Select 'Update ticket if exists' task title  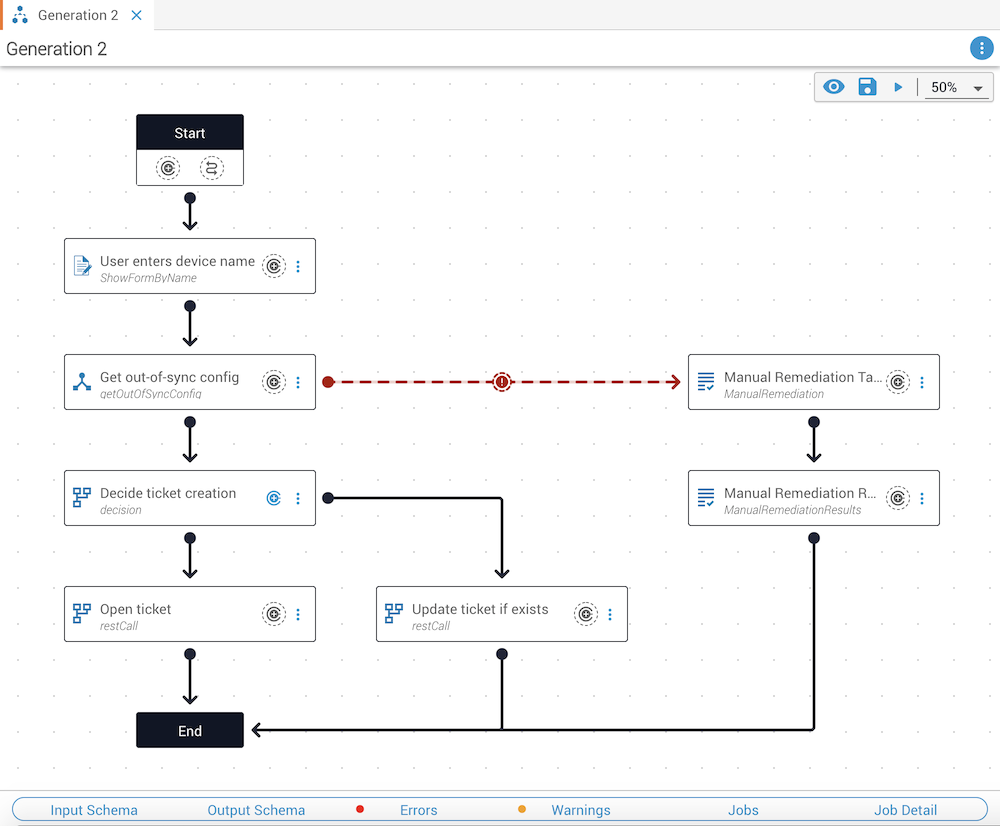(x=480, y=609)
